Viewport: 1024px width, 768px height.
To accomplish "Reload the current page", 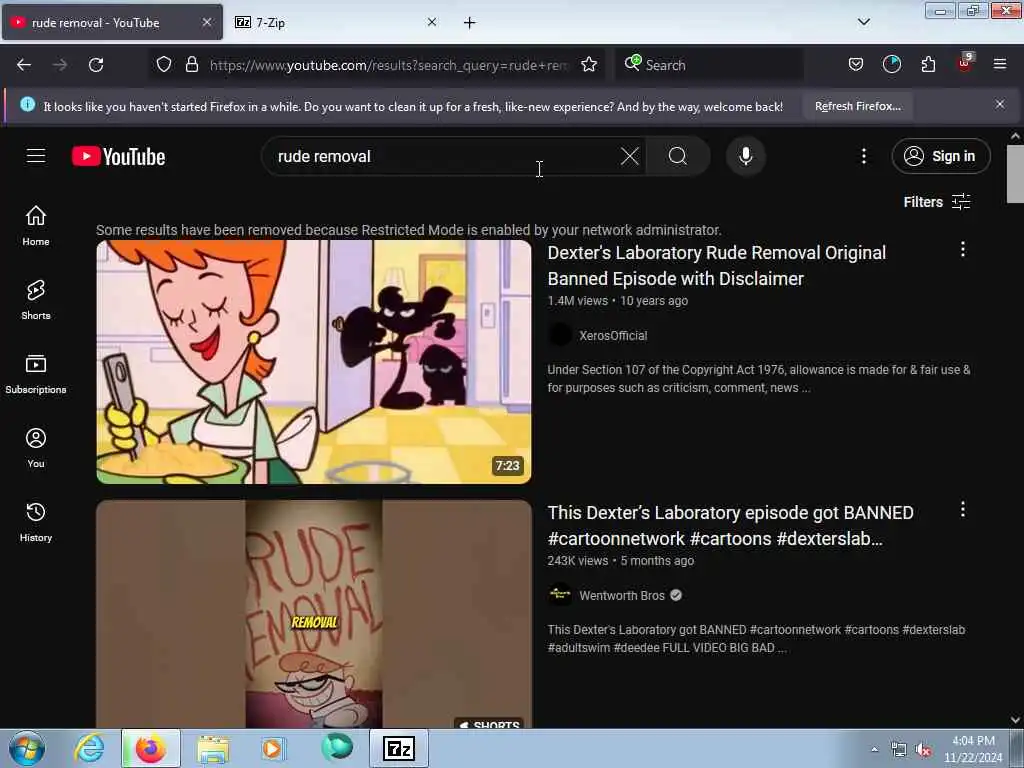I will [96, 65].
